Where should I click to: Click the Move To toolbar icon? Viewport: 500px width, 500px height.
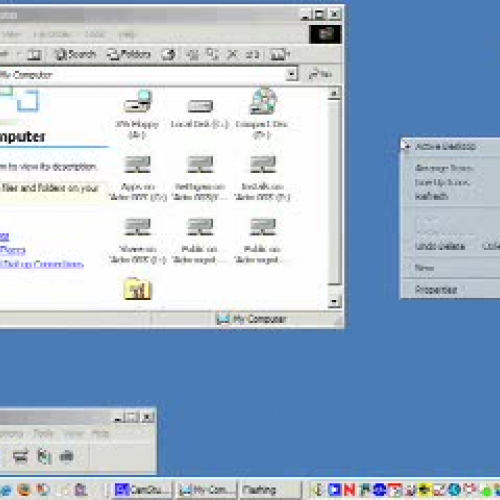pos(192,54)
